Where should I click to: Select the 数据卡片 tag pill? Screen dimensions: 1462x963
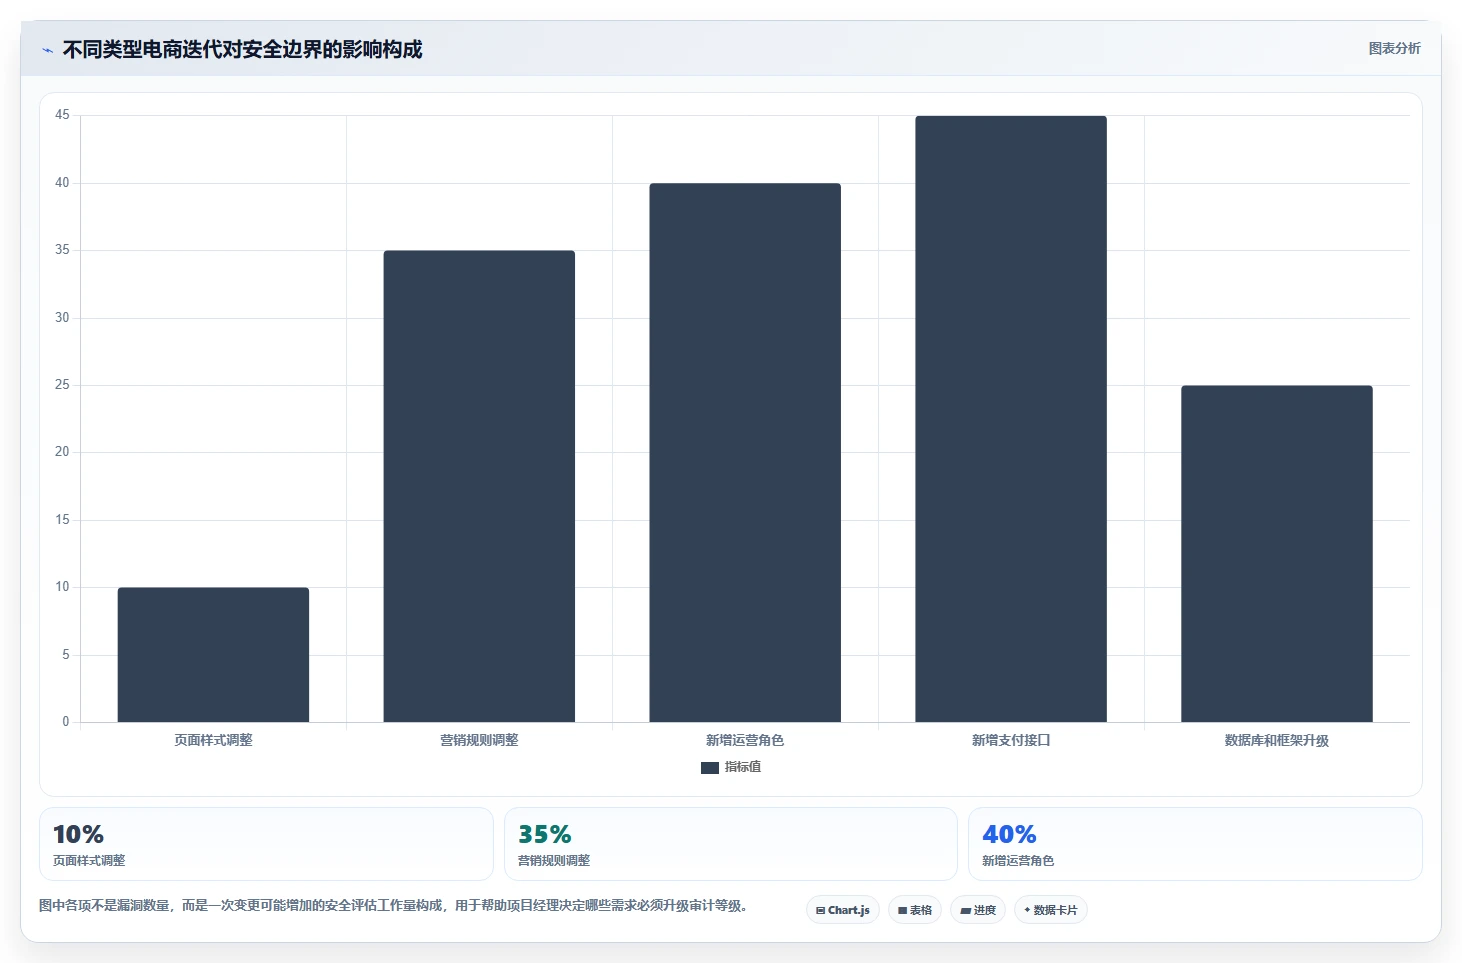pyautogui.click(x=1051, y=910)
